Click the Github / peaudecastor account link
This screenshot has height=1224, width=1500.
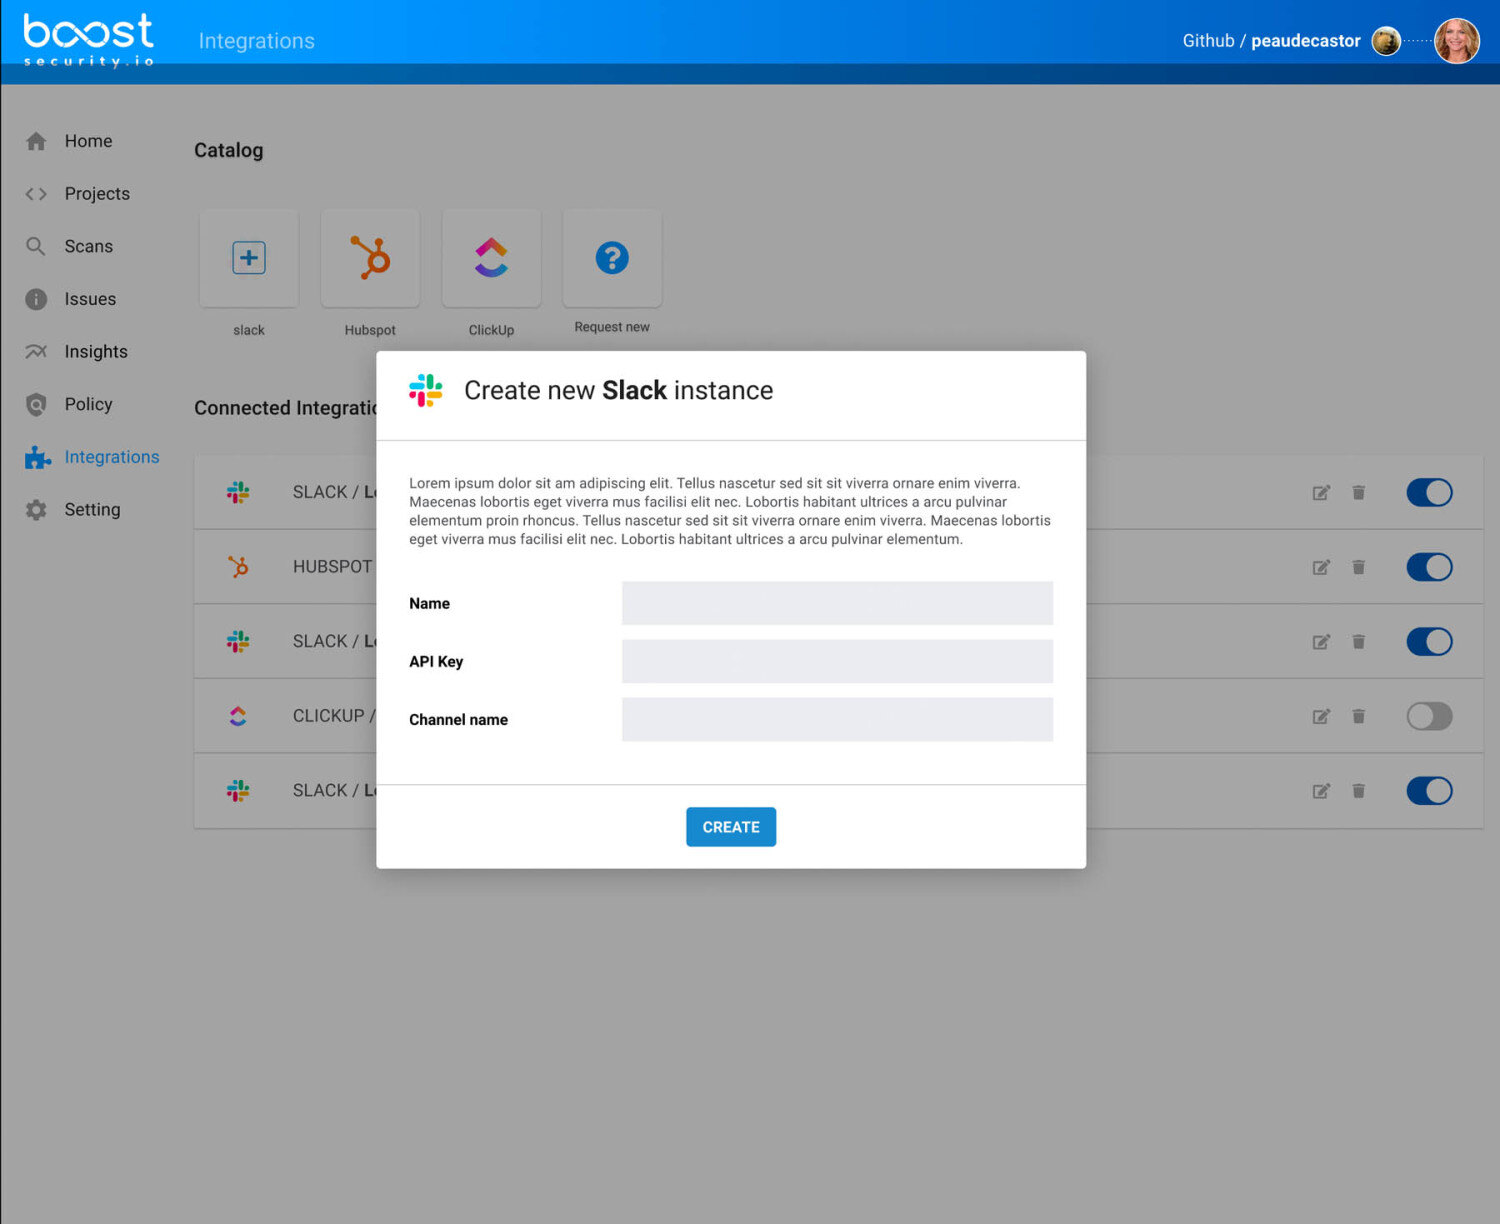pyautogui.click(x=1271, y=41)
